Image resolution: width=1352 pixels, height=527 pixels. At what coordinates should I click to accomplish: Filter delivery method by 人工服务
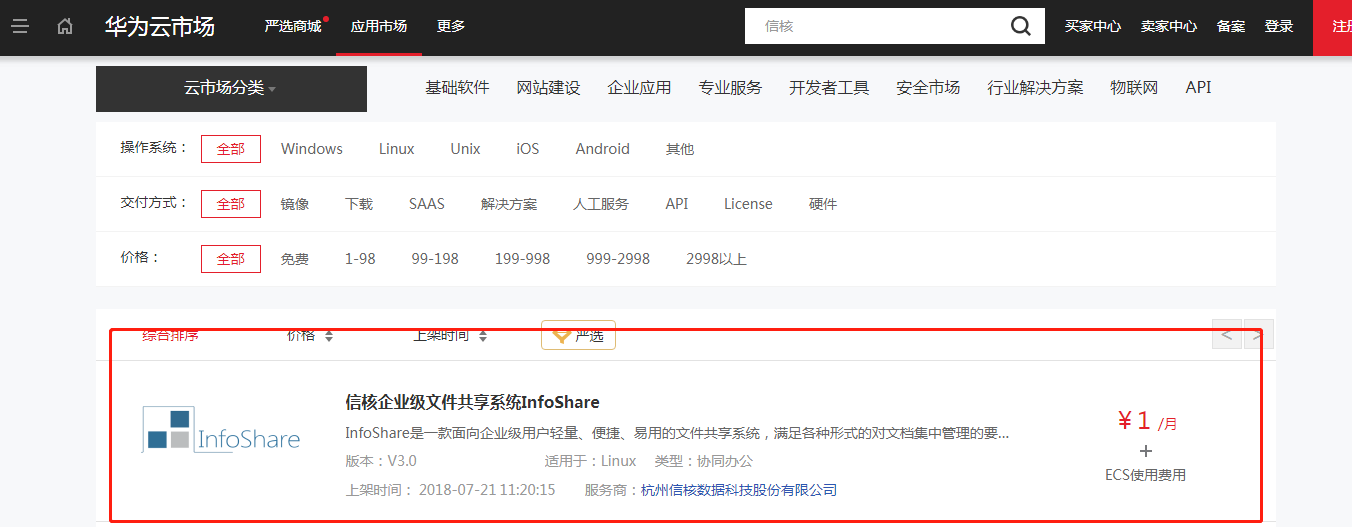[601, 204]
